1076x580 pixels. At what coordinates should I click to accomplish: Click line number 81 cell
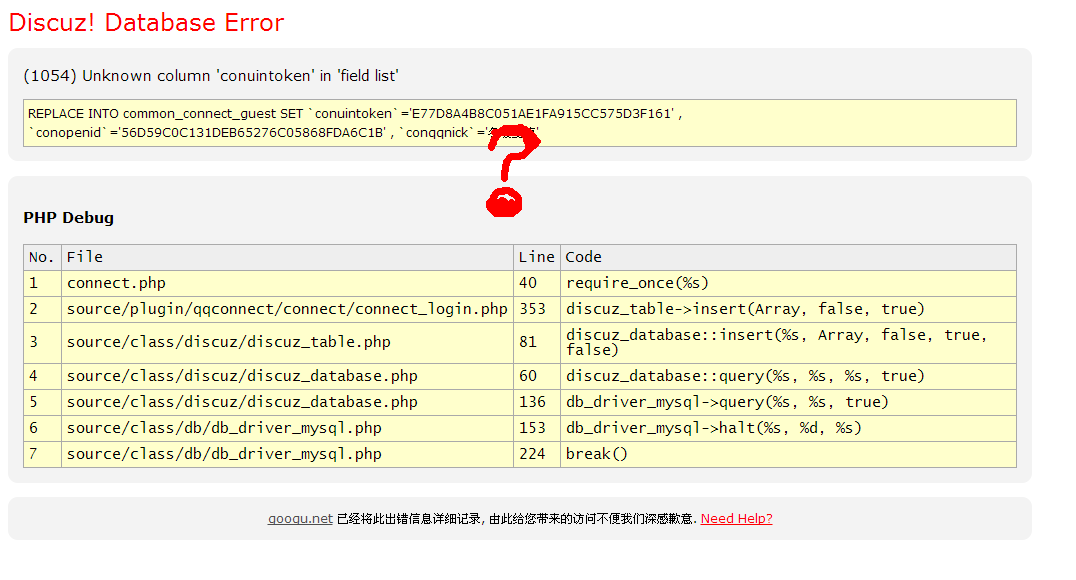[537, 343]
